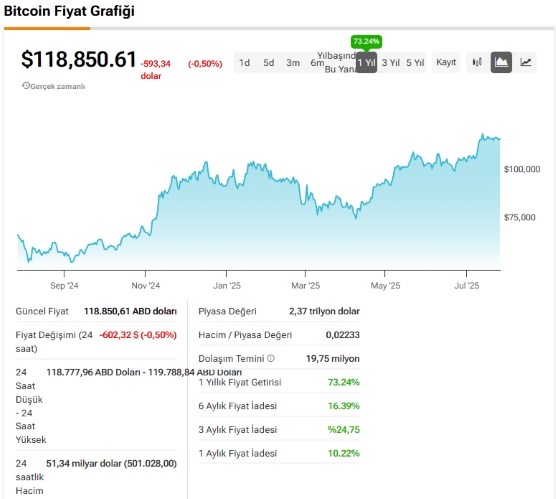The image size is (556, 499).
Task: Select the 1 Yıl time range
Action: click(366, 63)
